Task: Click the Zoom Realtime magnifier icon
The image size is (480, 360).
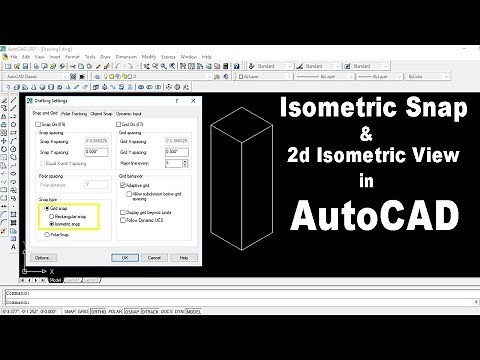Action: [155, 66]
